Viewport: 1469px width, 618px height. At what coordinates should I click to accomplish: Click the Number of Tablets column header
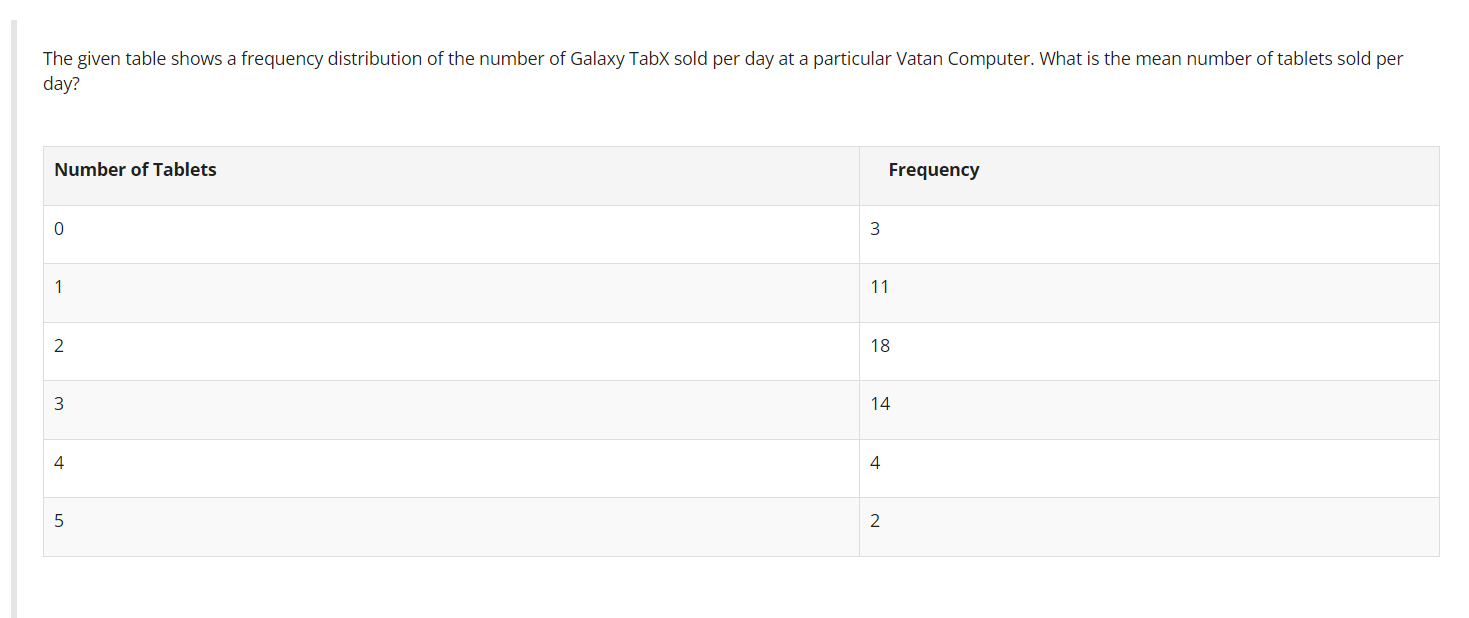click(451, 176)
